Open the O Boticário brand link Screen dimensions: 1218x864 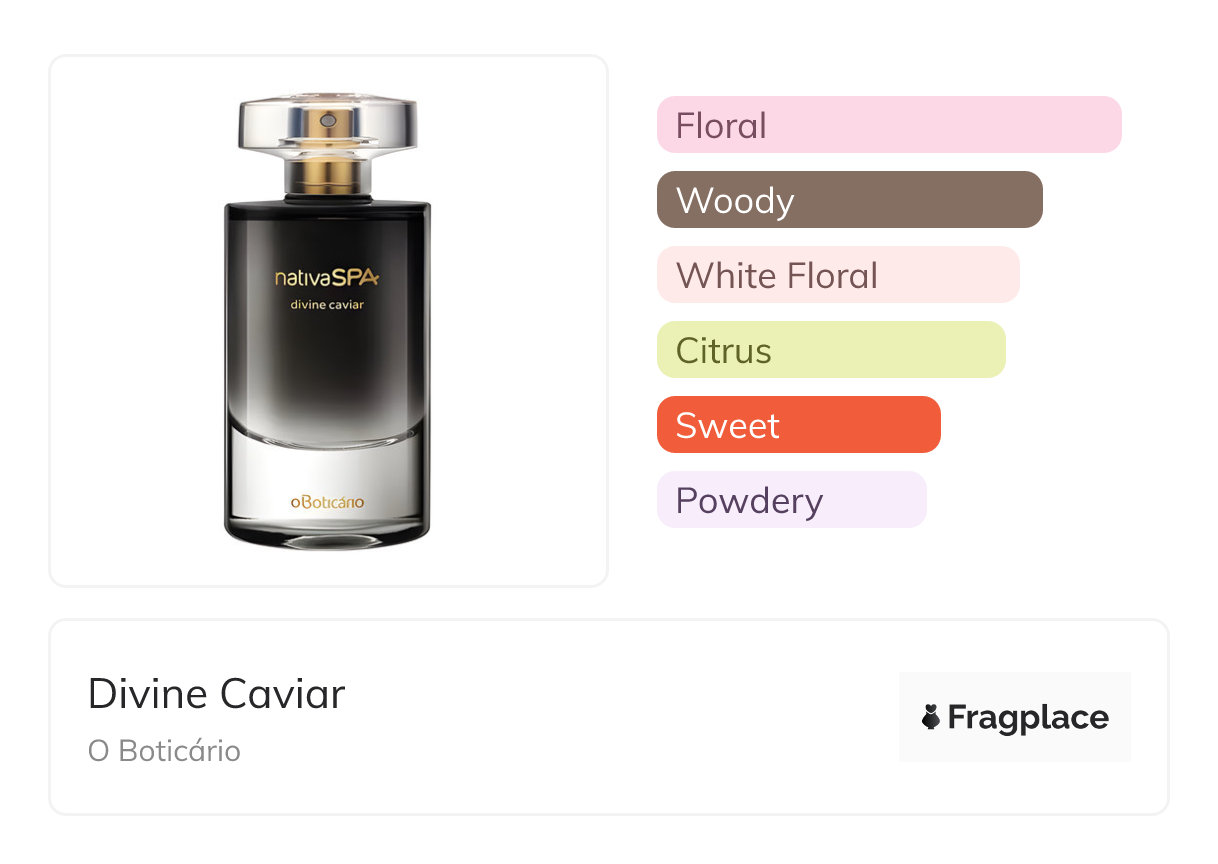(164, 751)
